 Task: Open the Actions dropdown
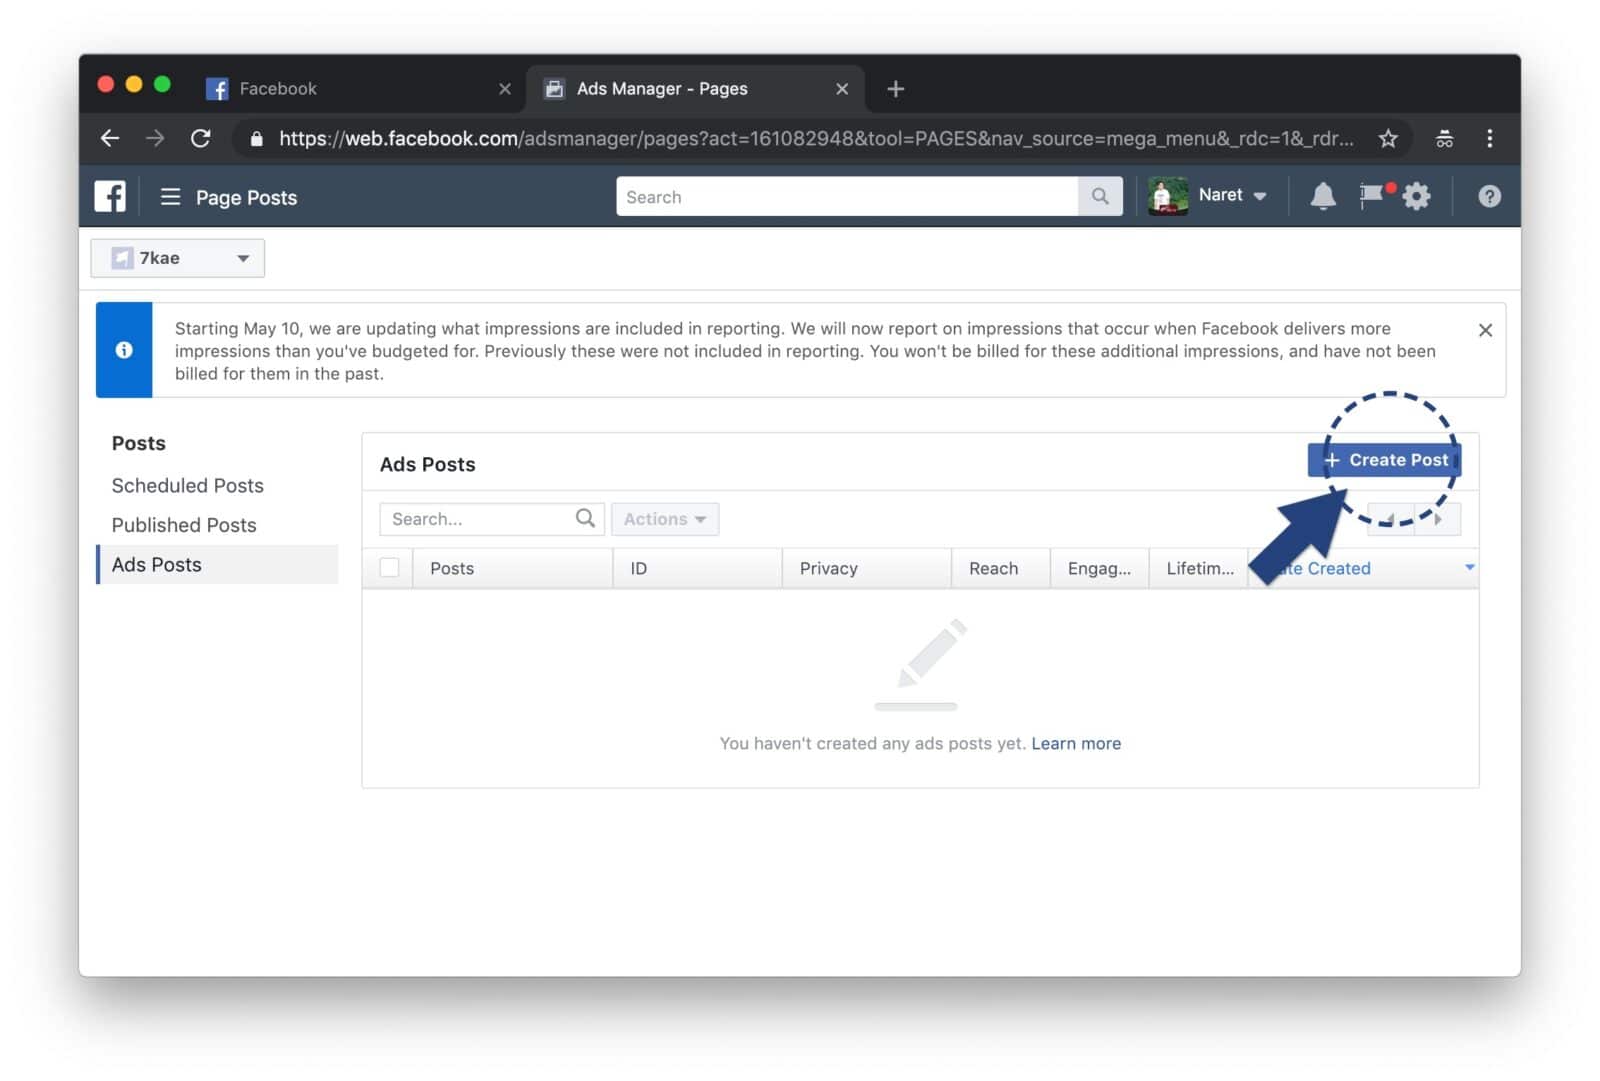point(664,519)
